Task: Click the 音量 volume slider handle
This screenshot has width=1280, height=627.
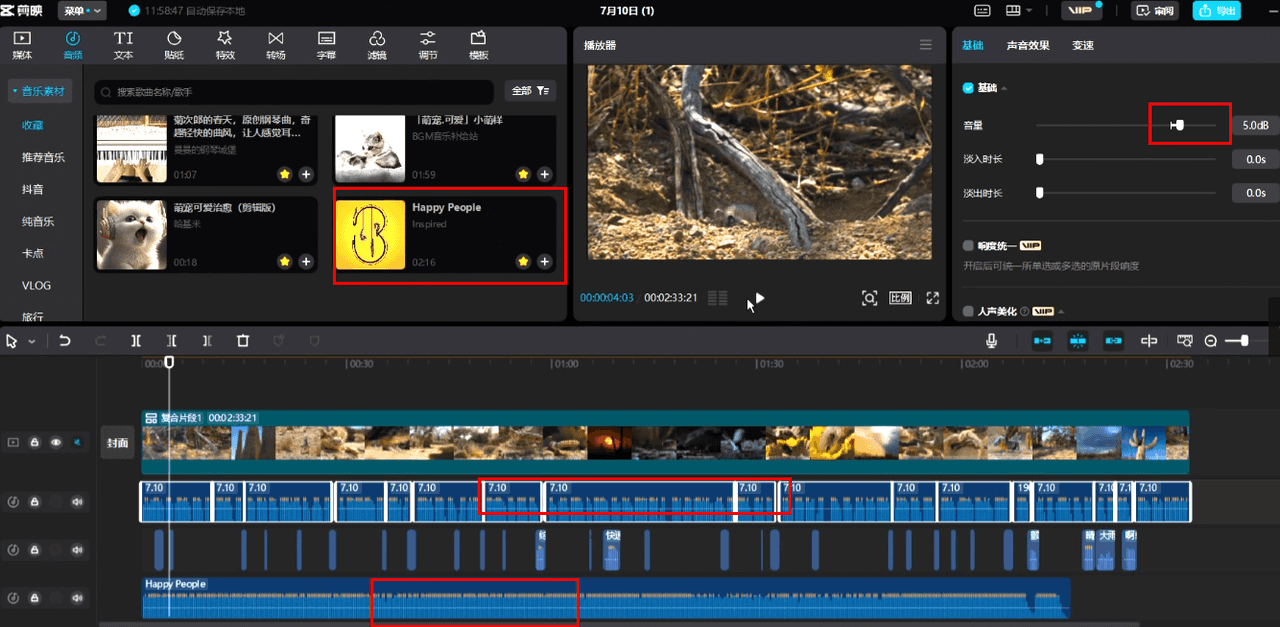Action: pos(1180,125)
